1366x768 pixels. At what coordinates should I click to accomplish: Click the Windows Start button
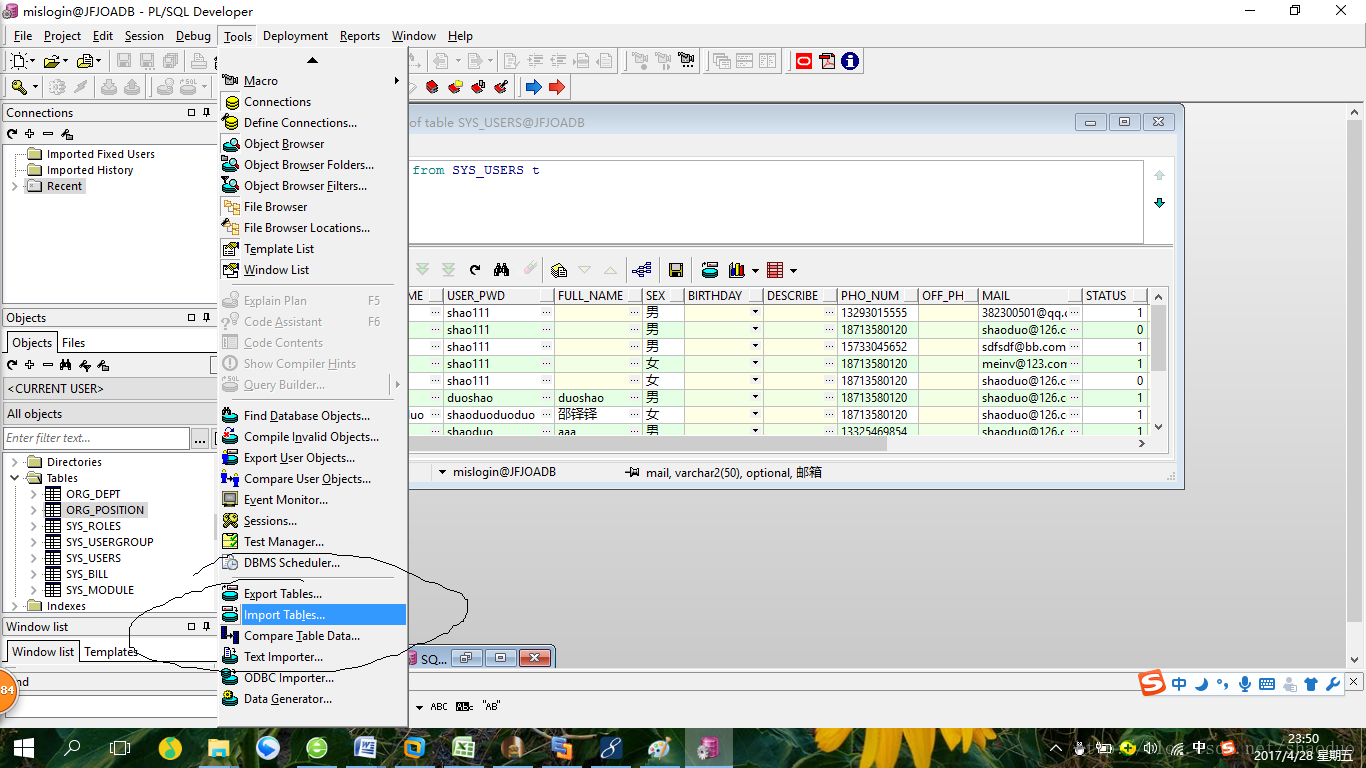click(x=24, y=747)
